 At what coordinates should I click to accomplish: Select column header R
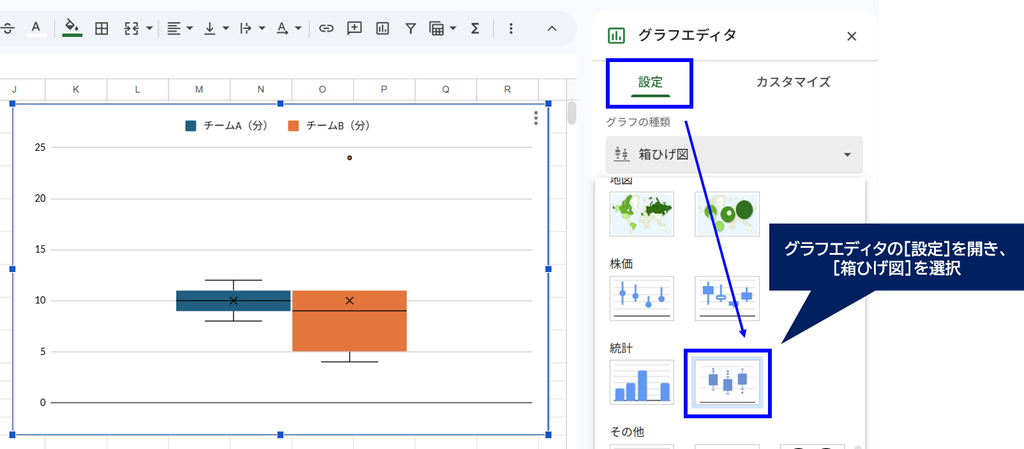tap(507, 90)
